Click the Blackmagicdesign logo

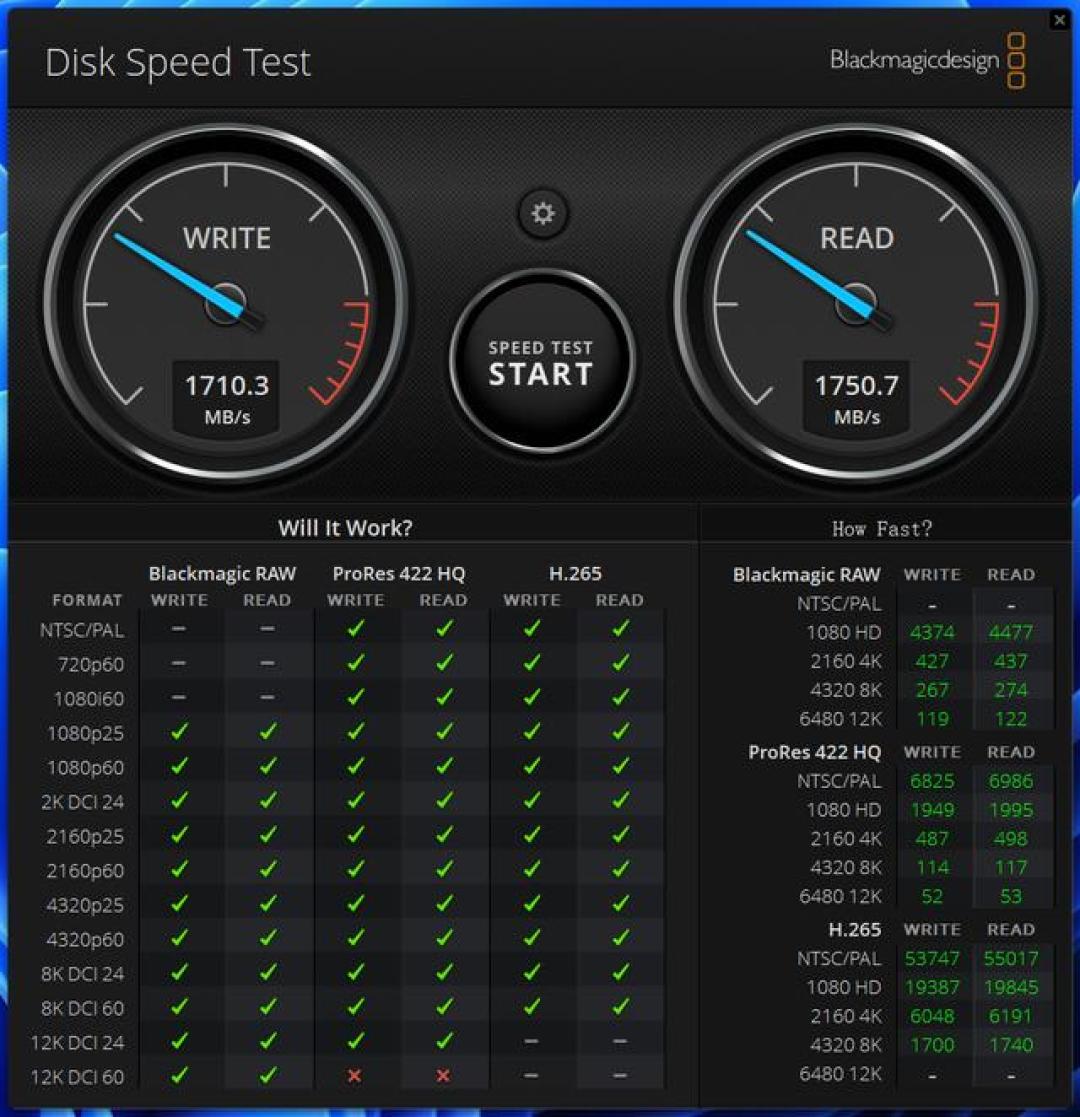coord(928,60)
